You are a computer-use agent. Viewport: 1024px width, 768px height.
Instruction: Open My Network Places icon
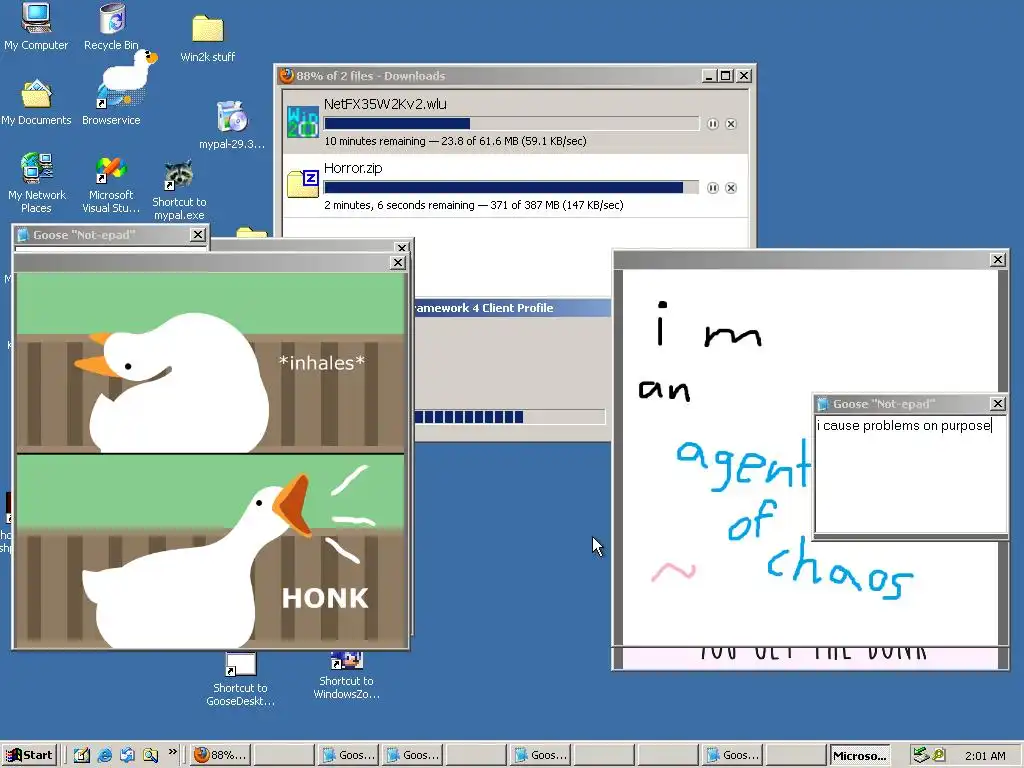point(37,183)
